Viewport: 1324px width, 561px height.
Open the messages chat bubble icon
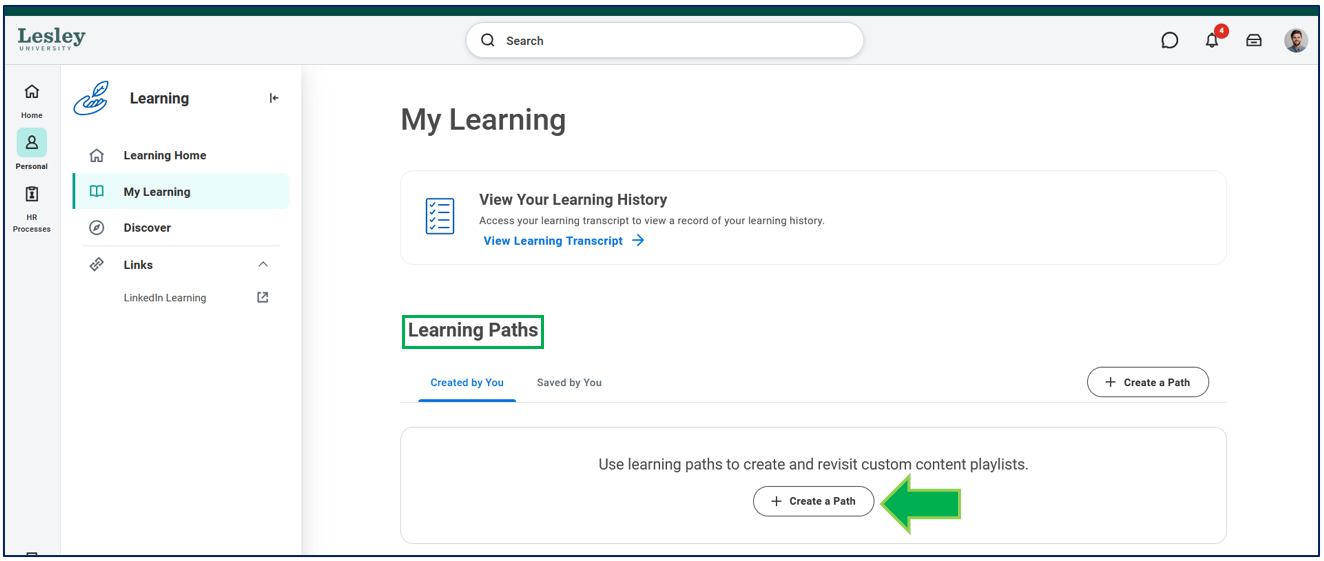(x=1169, y=41)
